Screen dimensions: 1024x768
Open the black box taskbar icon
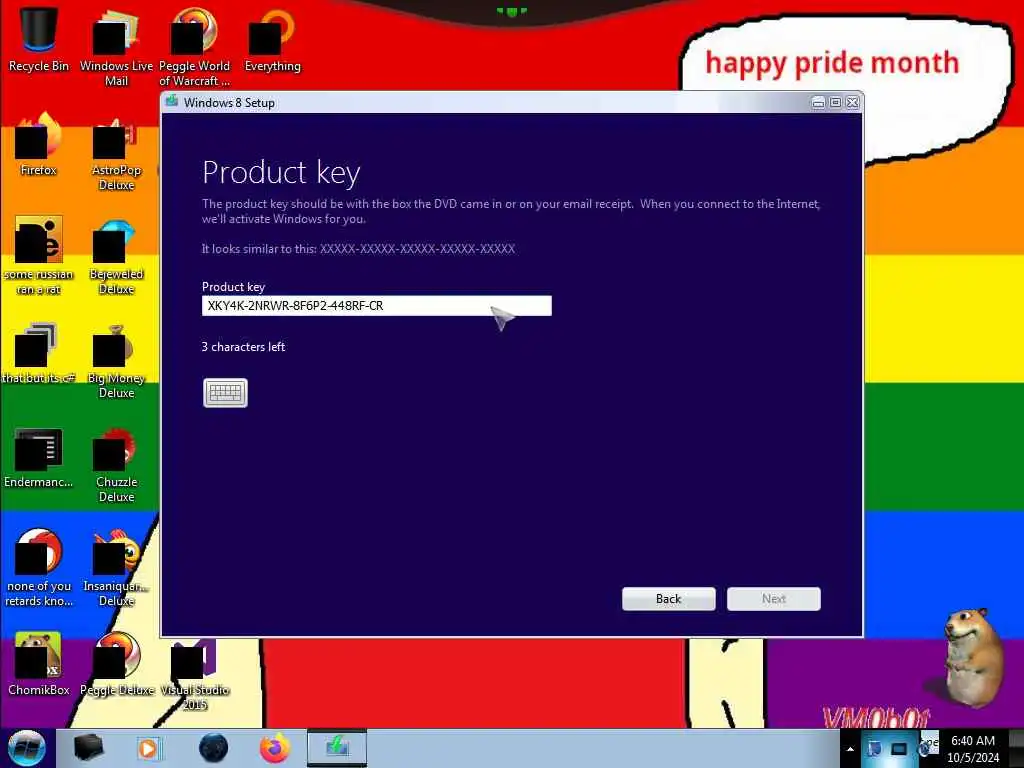coord(88,748)
